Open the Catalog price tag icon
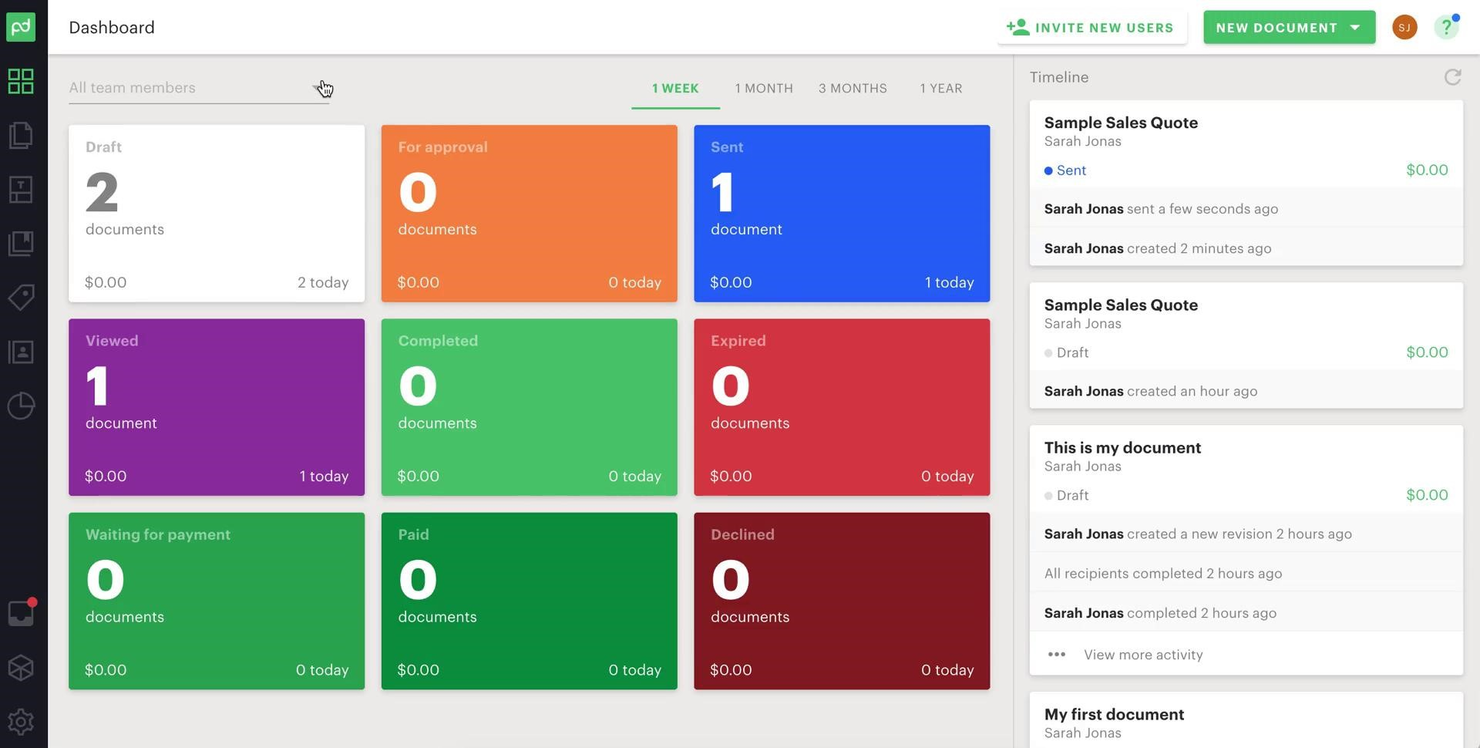Image resolution: width=1480 pixels, height=748 pixels. tap(21, 297)
